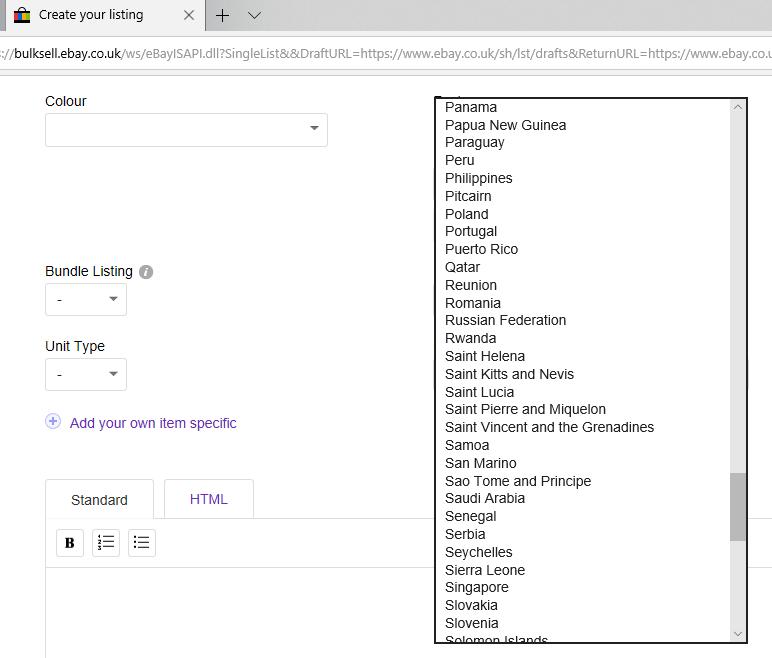This screenshot has height=658, width=772.
Task: Select Poland from the country list
Action: coord(467,214)
